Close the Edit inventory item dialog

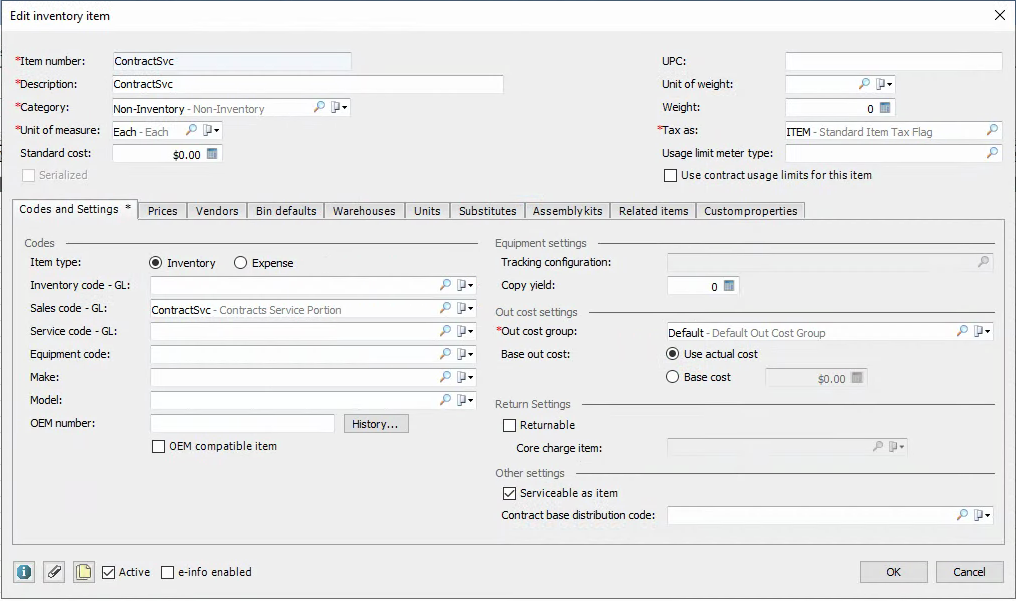[1000, 16]
